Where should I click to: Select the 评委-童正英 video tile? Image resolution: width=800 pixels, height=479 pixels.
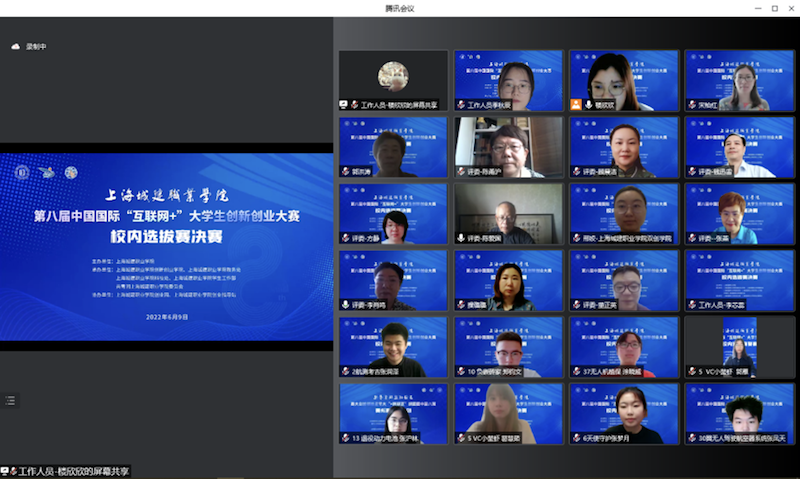point(624,281)
